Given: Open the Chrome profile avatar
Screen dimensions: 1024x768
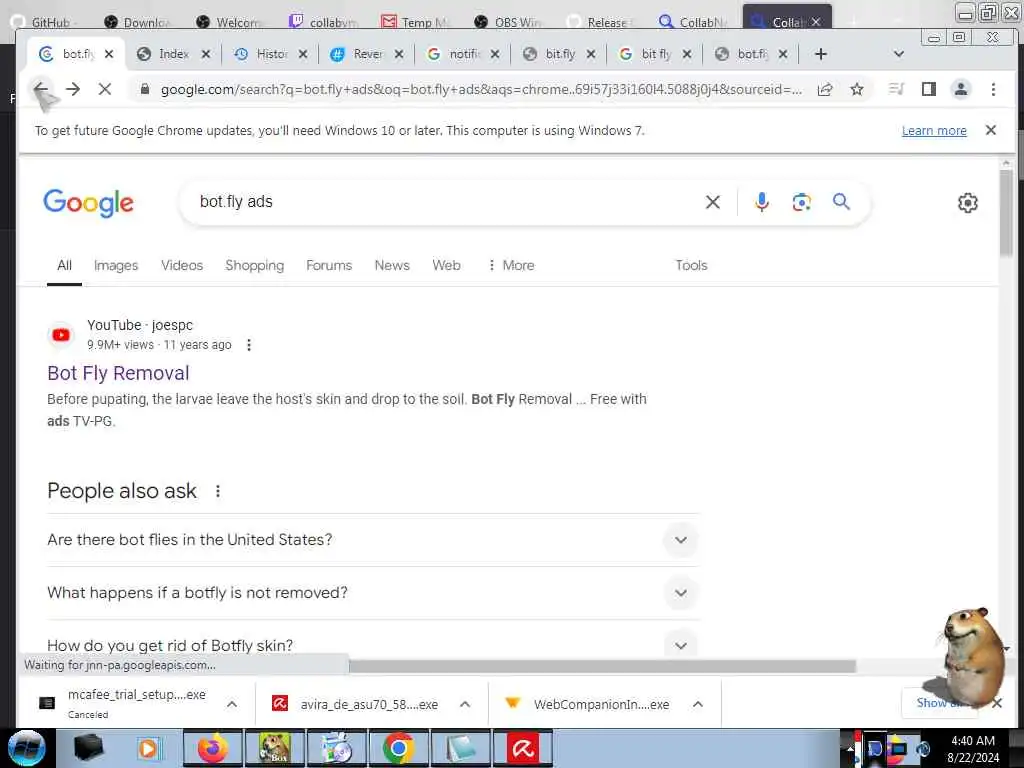Looking at the screenshot, I should coord(961,89).
